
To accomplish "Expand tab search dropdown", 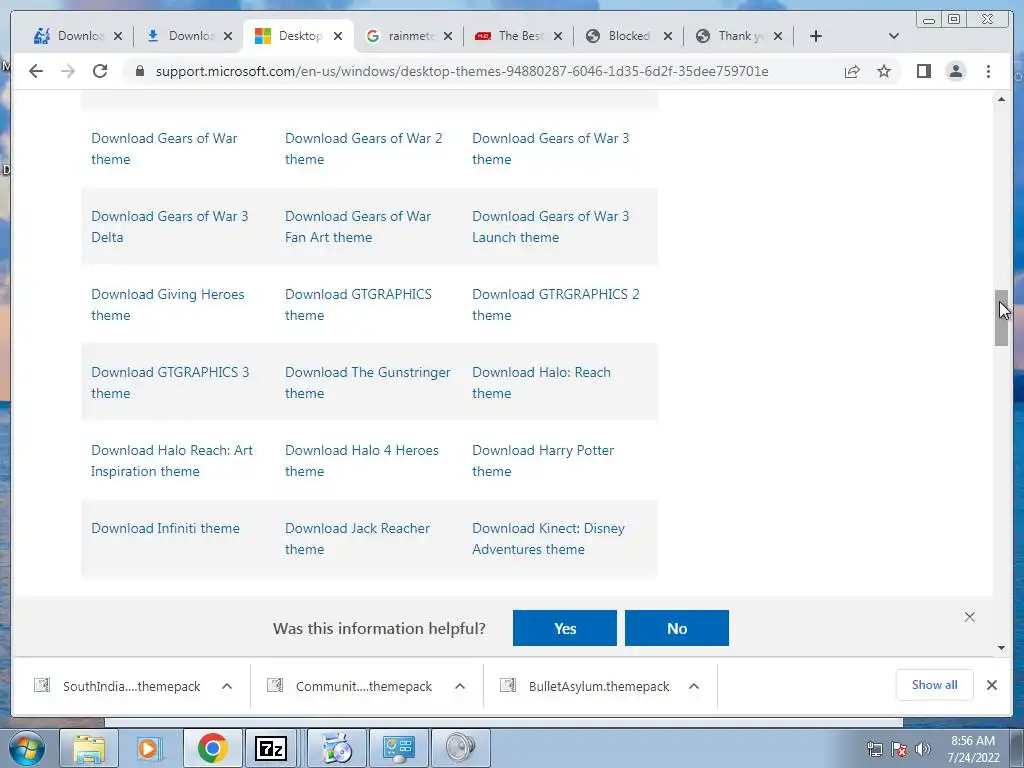I will point(893,36).
